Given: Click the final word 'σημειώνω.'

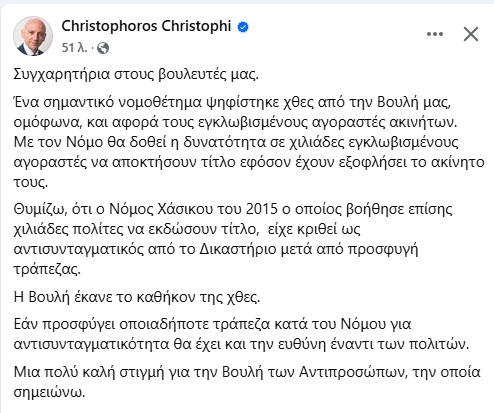Looking at the screenshot, I should coord(49,393).
